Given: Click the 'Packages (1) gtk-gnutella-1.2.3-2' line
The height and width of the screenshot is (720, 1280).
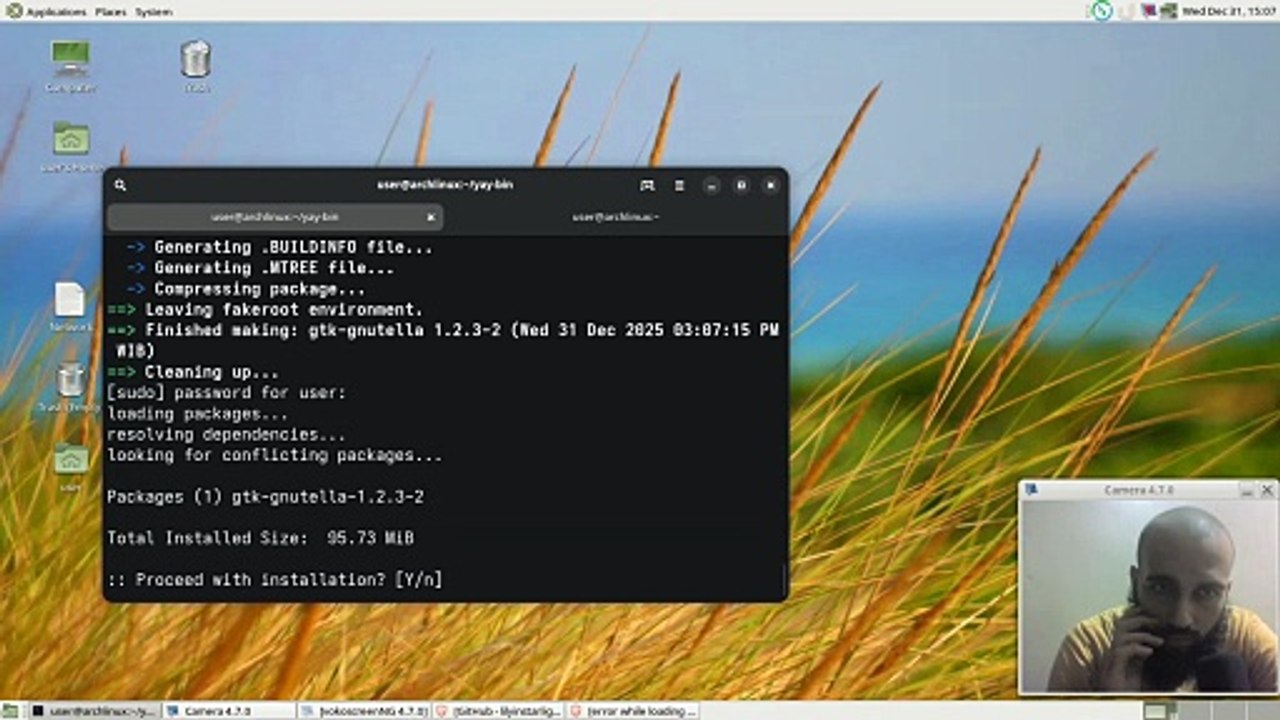Looking at the screenshot, I should (265, 497).
